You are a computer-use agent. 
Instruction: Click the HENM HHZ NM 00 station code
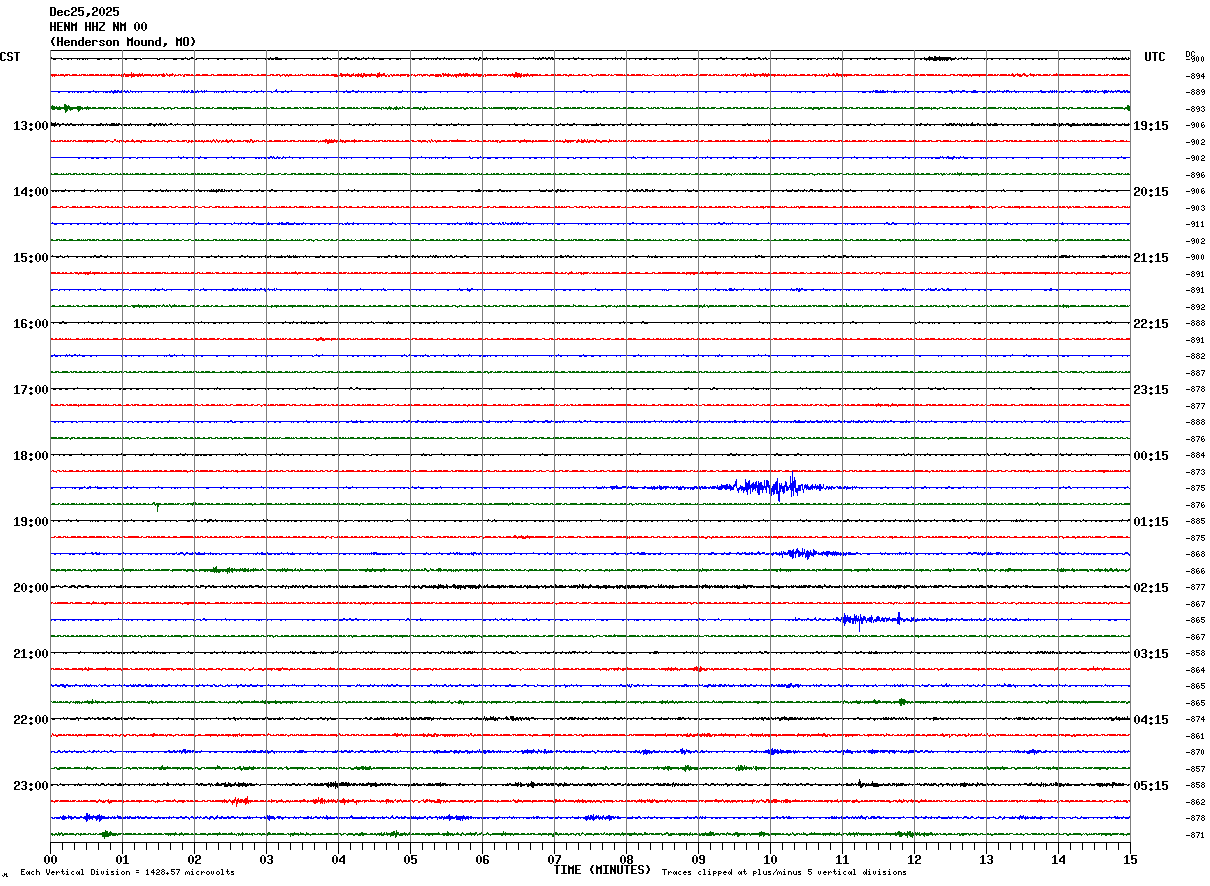click(98, 26)
